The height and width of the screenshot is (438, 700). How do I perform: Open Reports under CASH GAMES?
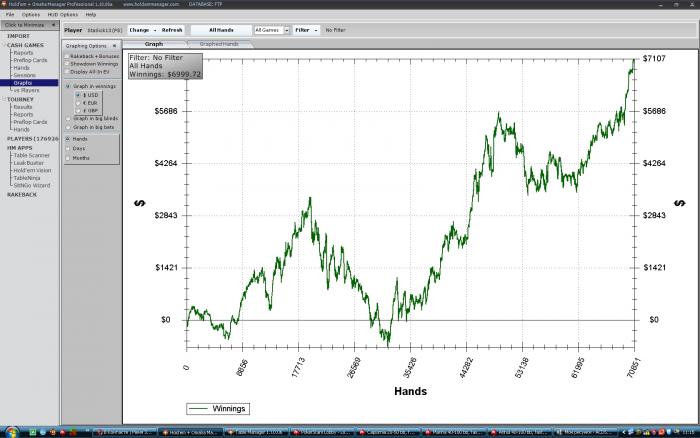[x=23, y=53]
